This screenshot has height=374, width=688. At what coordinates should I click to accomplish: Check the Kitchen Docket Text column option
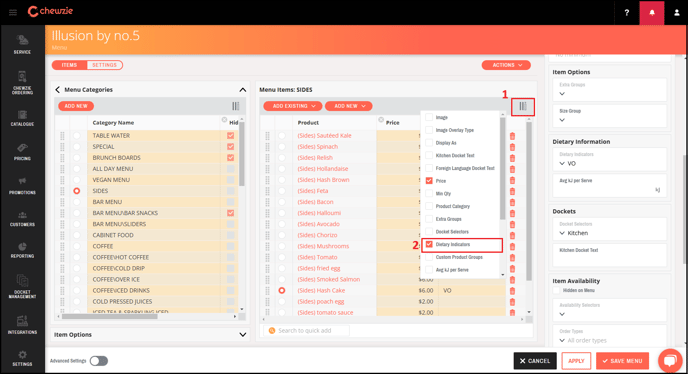tap(429, 155)
